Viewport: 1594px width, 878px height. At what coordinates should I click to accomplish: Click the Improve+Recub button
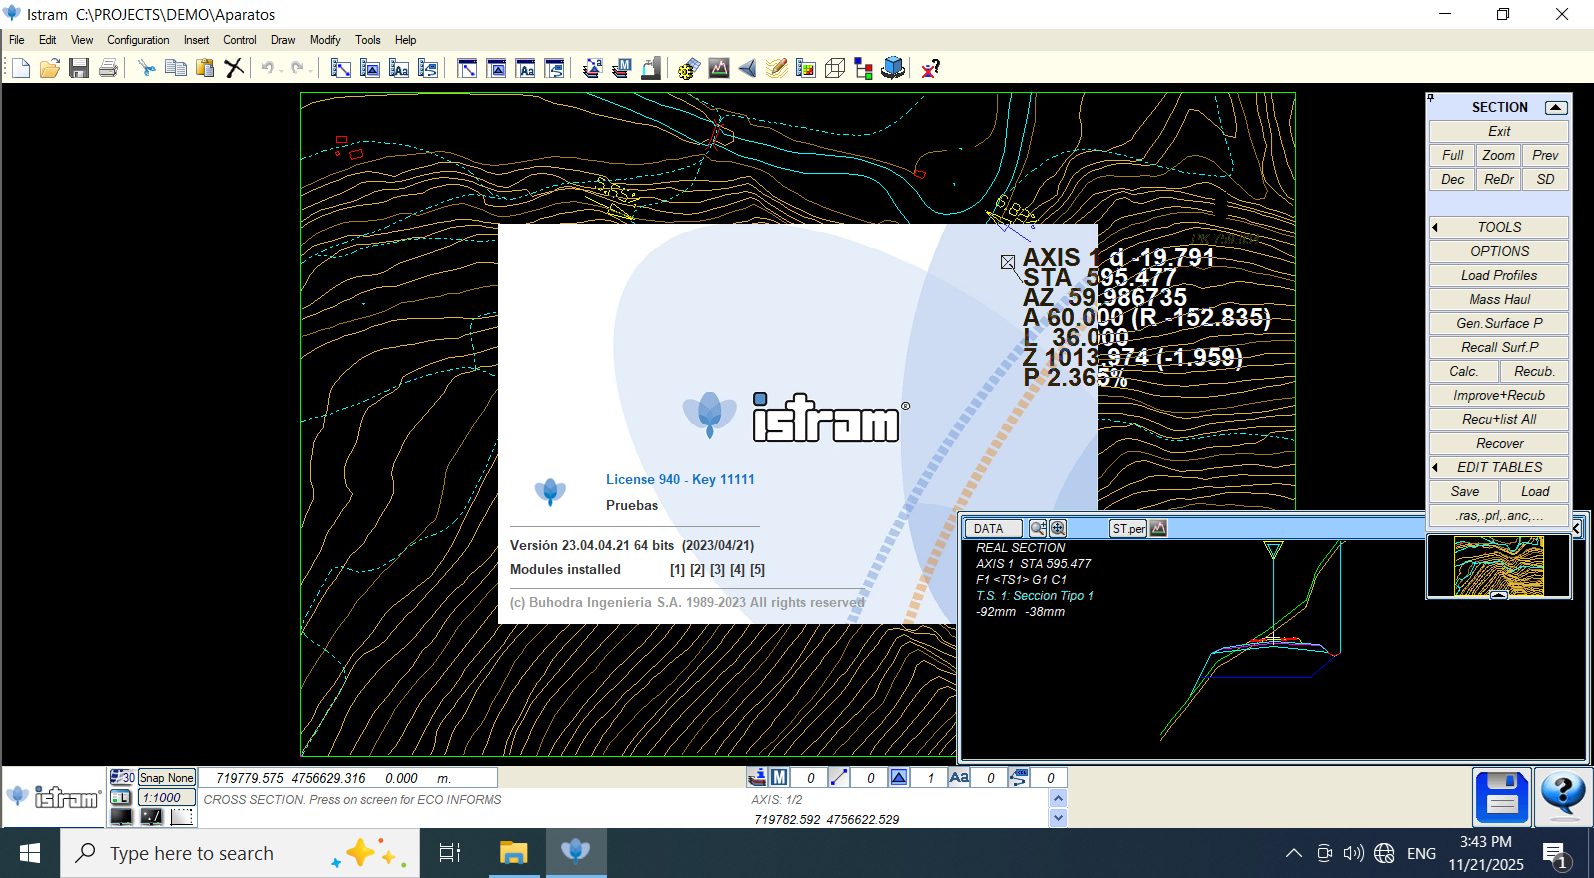click(1498, 395)
